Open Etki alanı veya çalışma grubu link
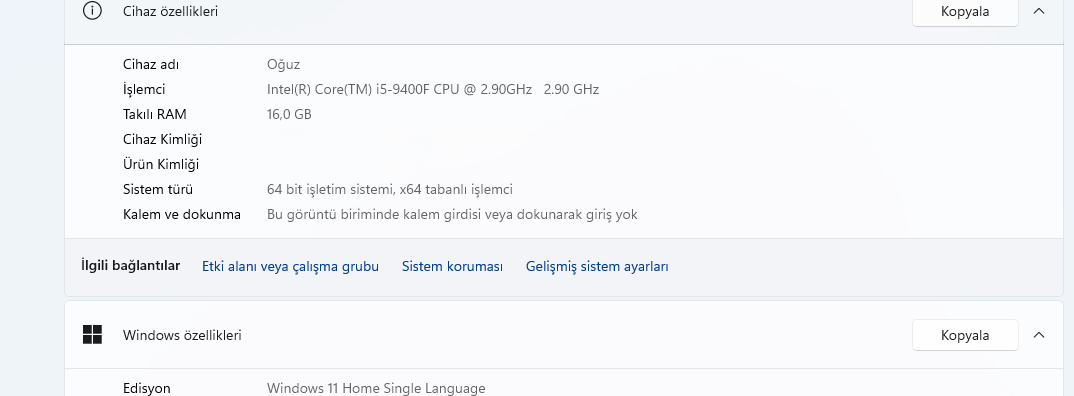This screenshot has width=1074, height=396. click(290, 267)
